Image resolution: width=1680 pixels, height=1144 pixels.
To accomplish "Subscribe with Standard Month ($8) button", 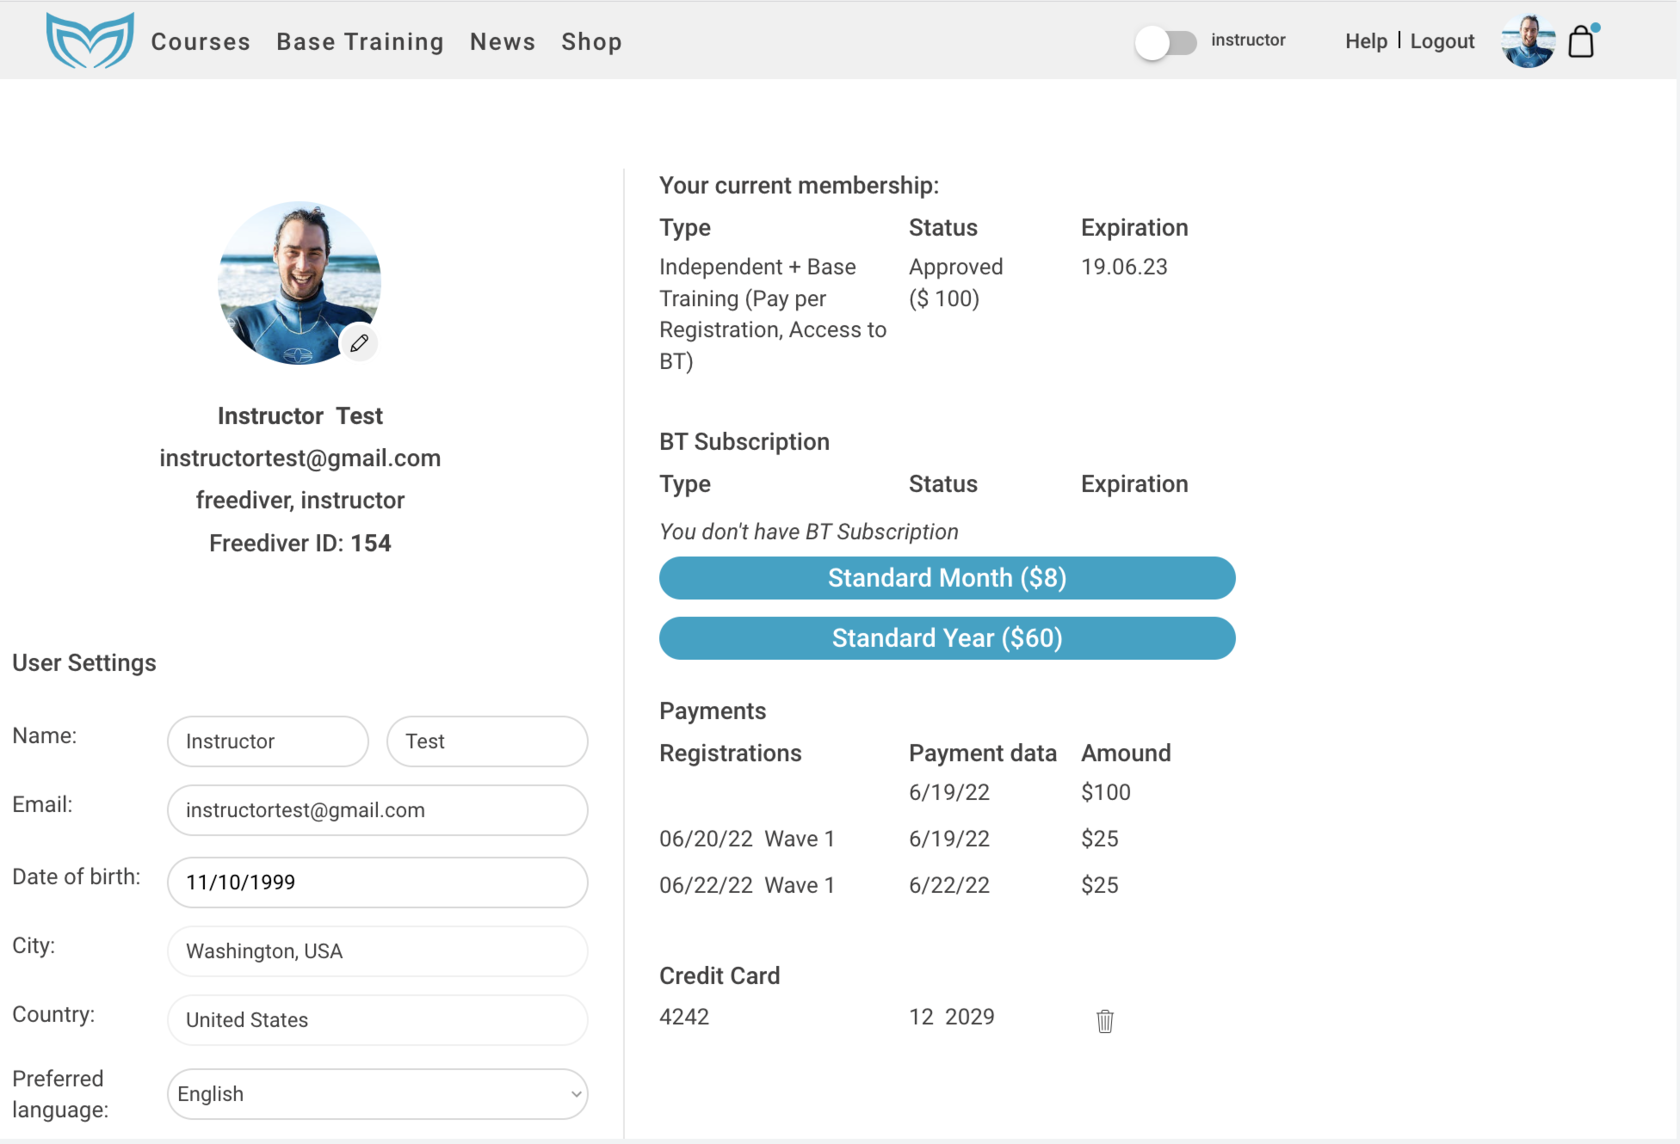I will click(947, 578).
